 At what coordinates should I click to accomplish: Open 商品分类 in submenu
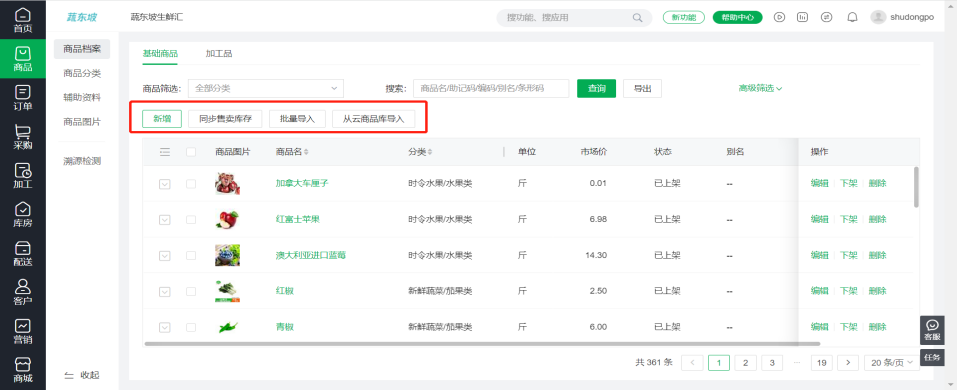tap(82, 73)
